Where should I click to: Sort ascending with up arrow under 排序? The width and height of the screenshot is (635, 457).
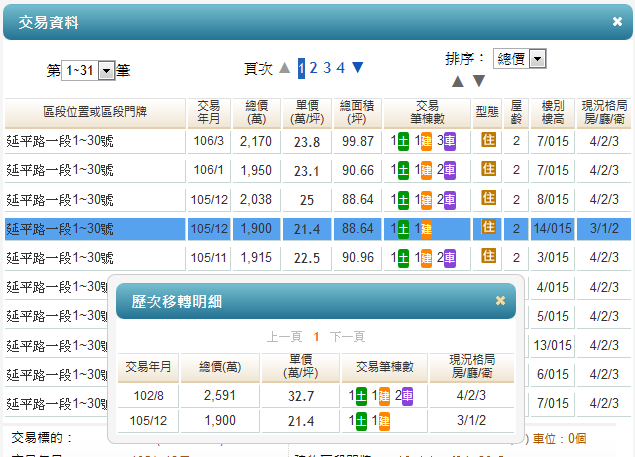click(x=458, y=81)
